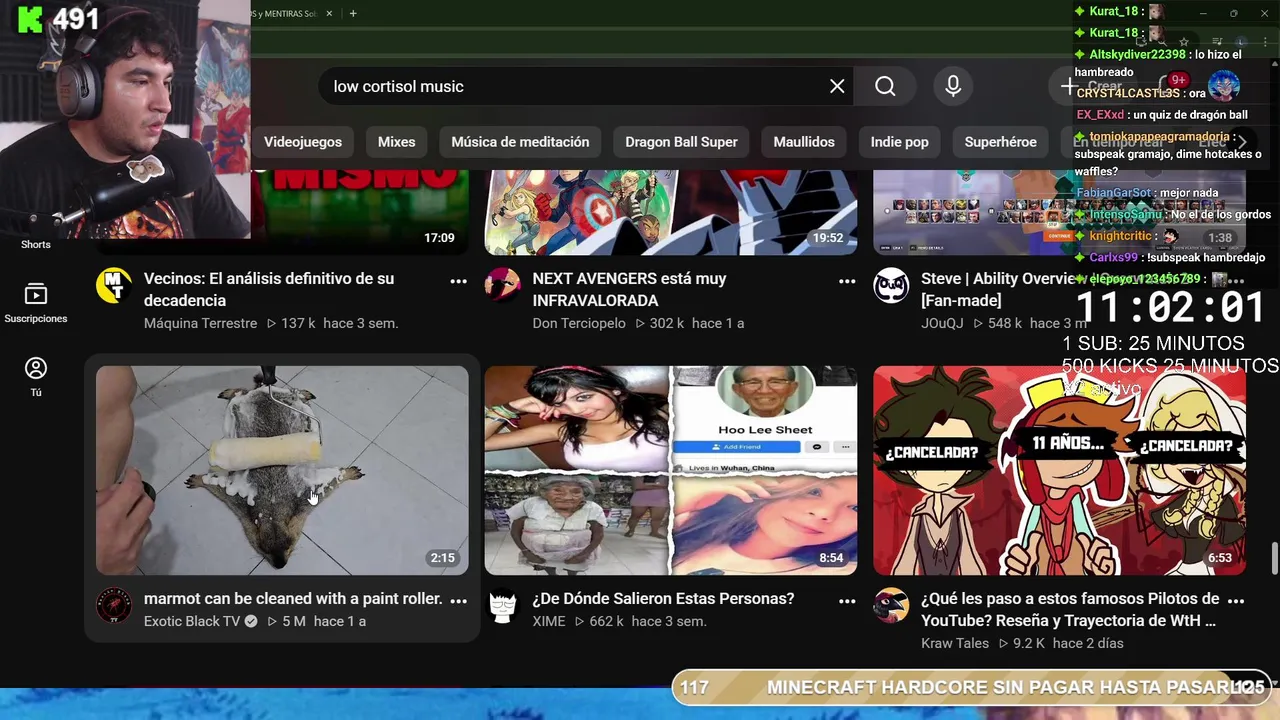Click the user avatar at top right

(1224, 86)
